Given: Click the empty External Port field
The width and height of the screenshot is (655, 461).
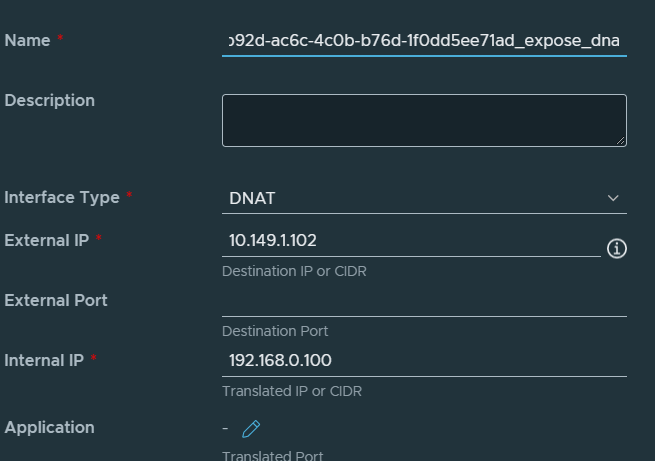Looking at the screenshot, I should point(424,301).
